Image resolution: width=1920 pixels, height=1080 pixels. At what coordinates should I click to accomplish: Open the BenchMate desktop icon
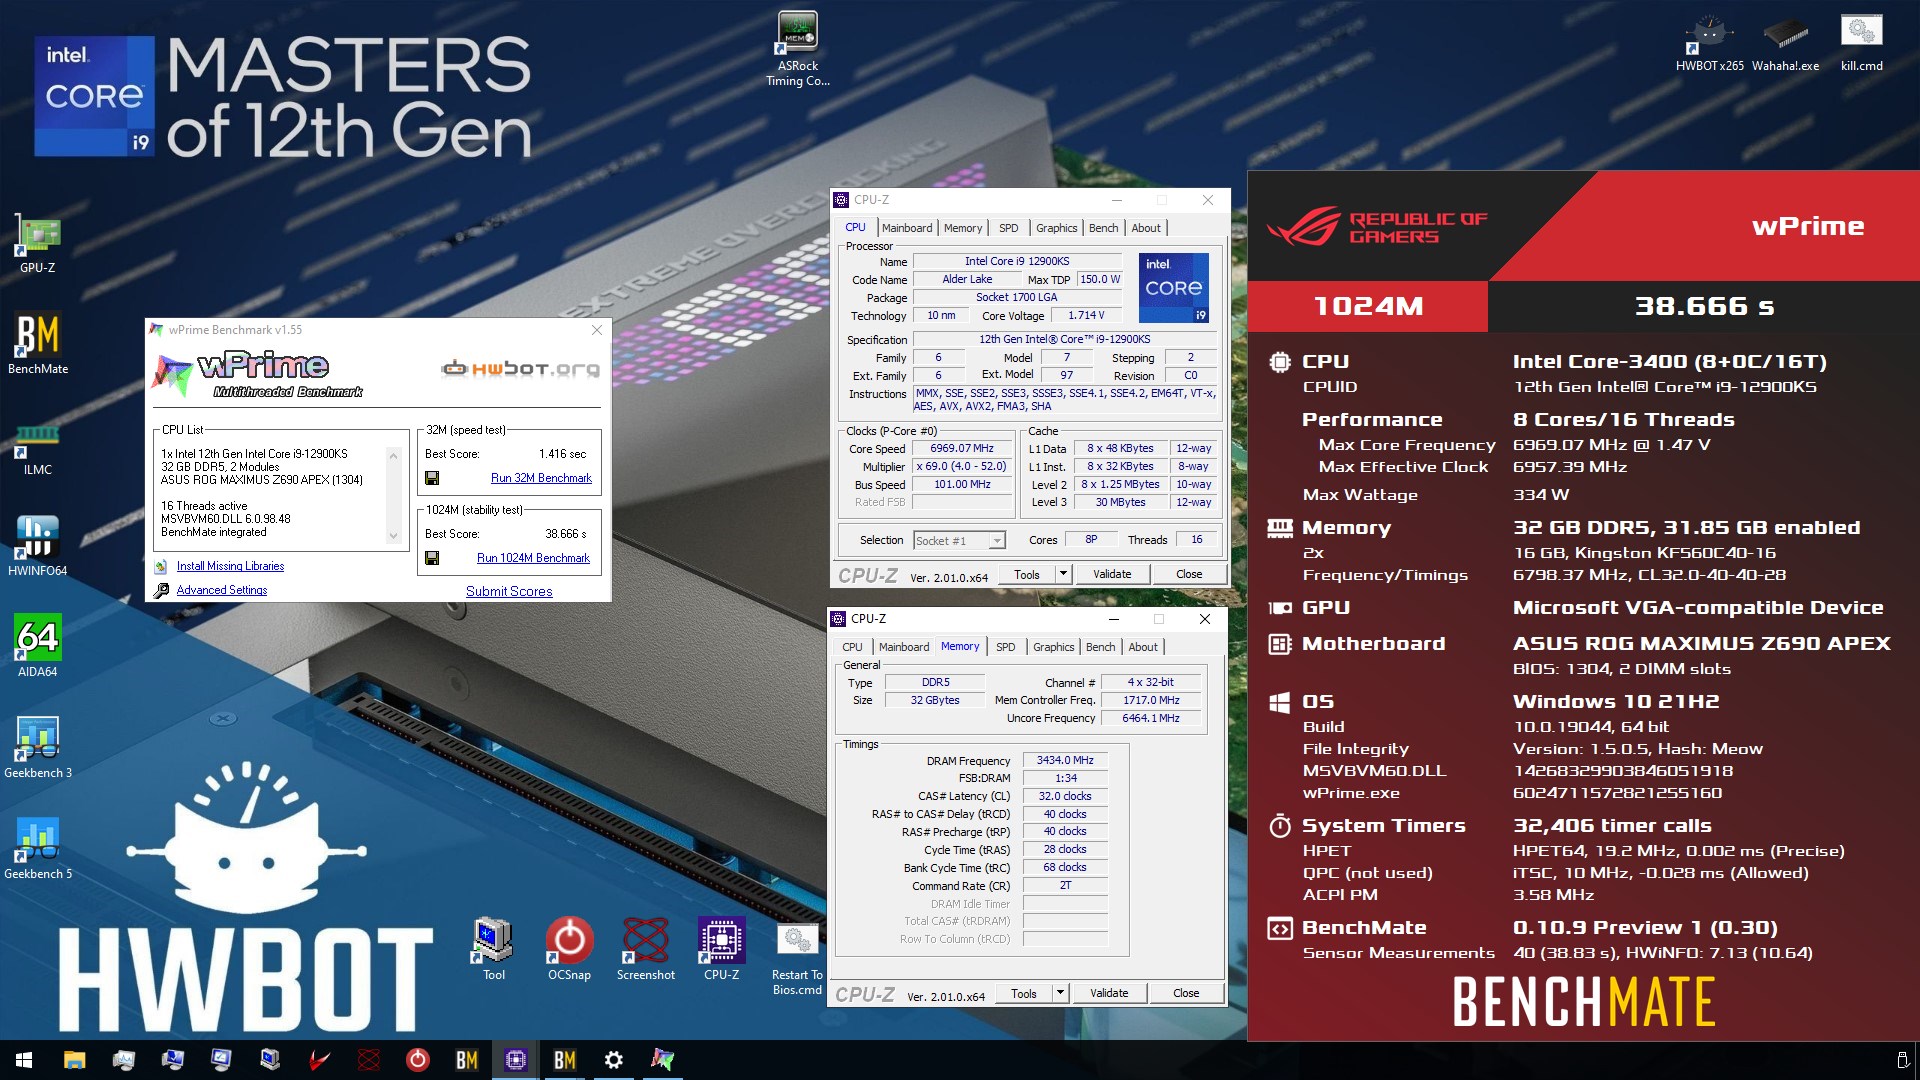[x=38, y=345]
